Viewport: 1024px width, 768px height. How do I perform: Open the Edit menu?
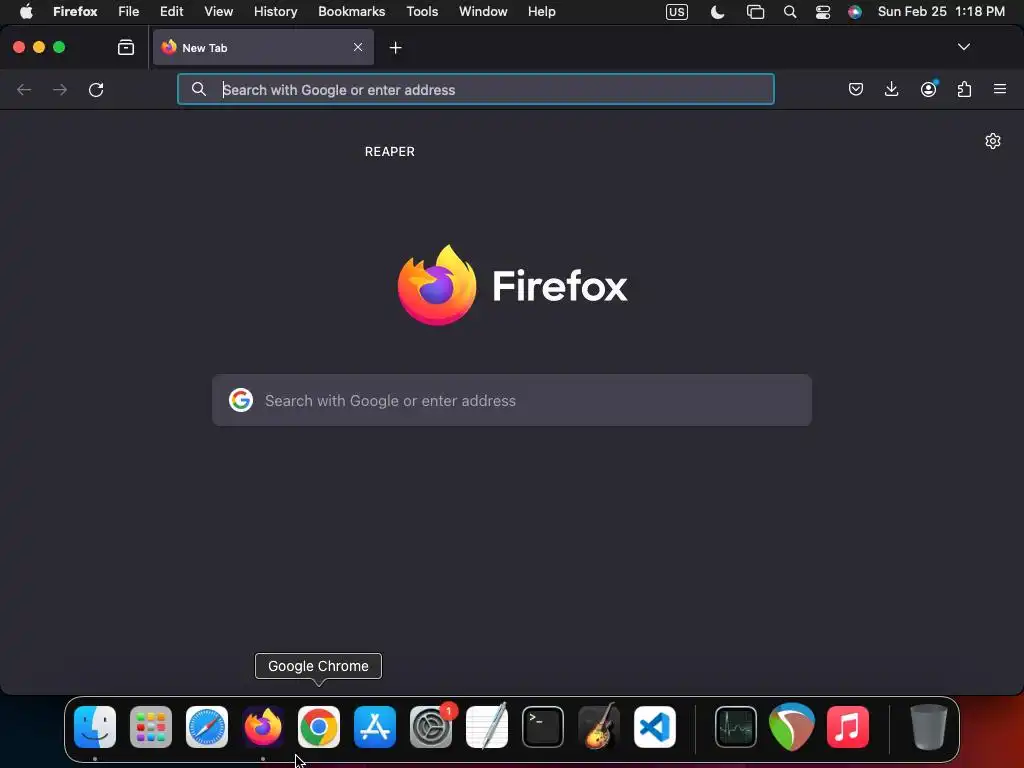172,12
